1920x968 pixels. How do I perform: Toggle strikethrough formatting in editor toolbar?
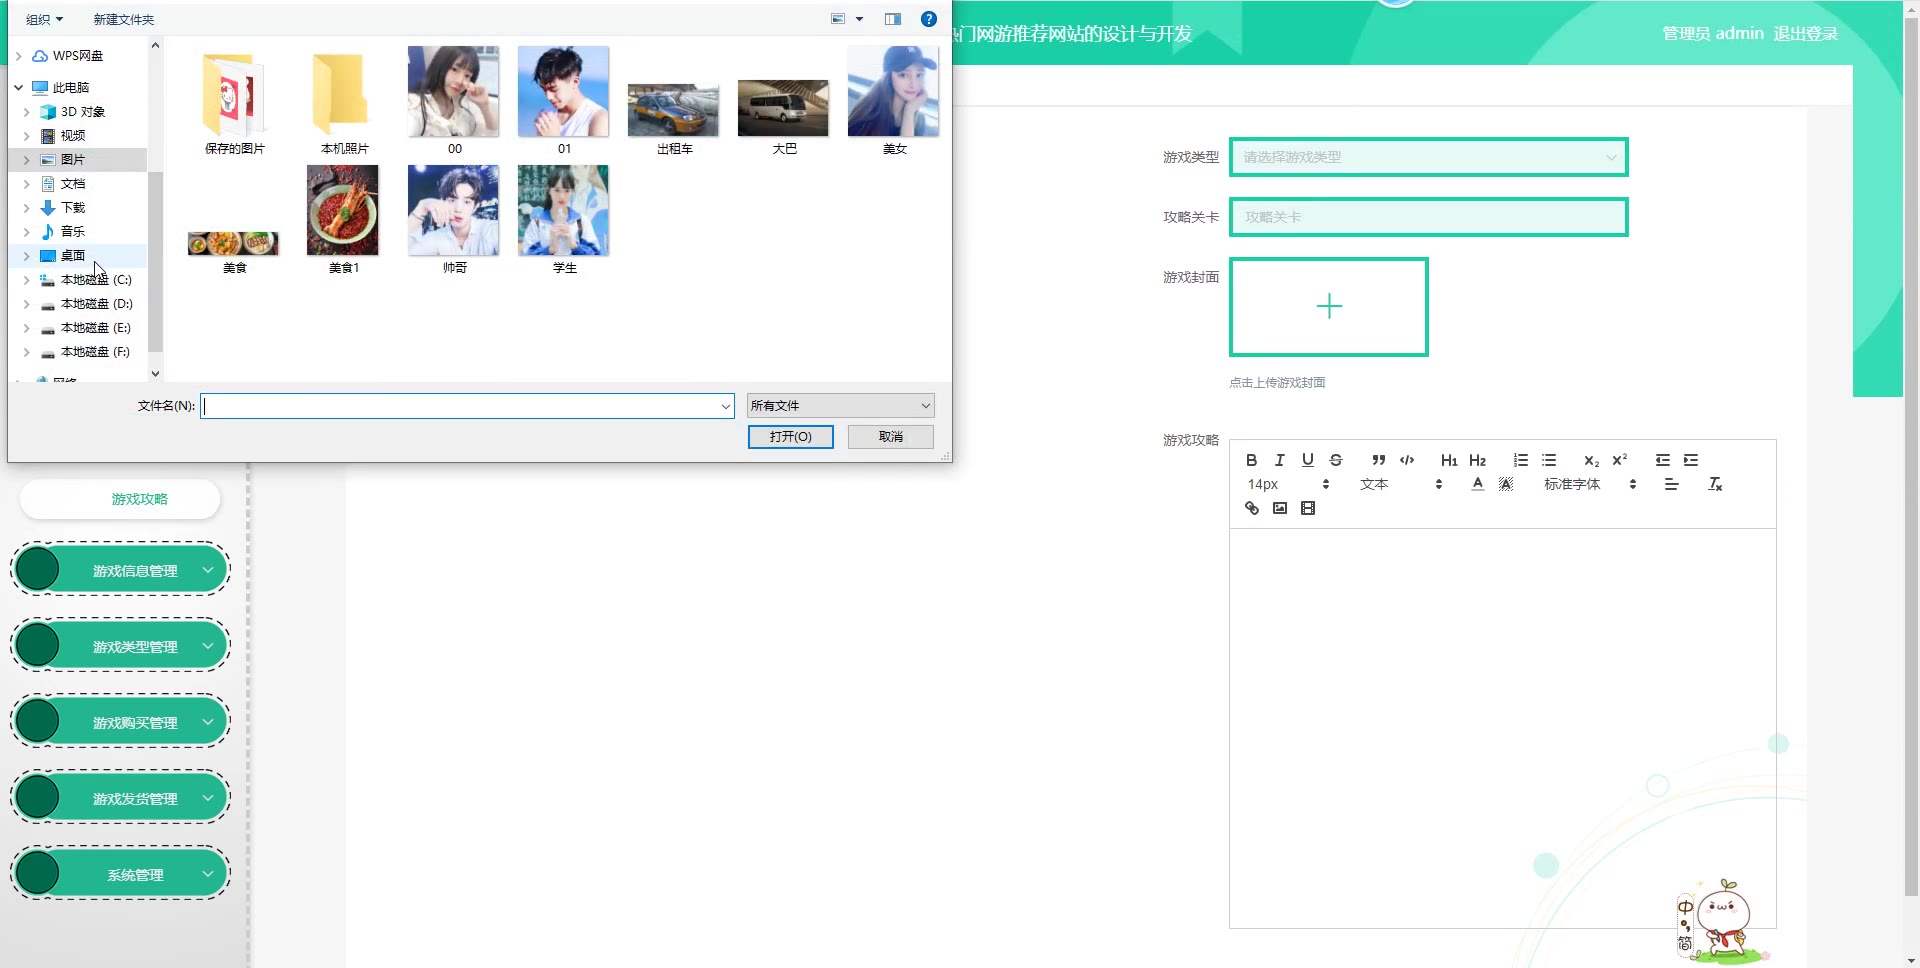(1336, 460)
